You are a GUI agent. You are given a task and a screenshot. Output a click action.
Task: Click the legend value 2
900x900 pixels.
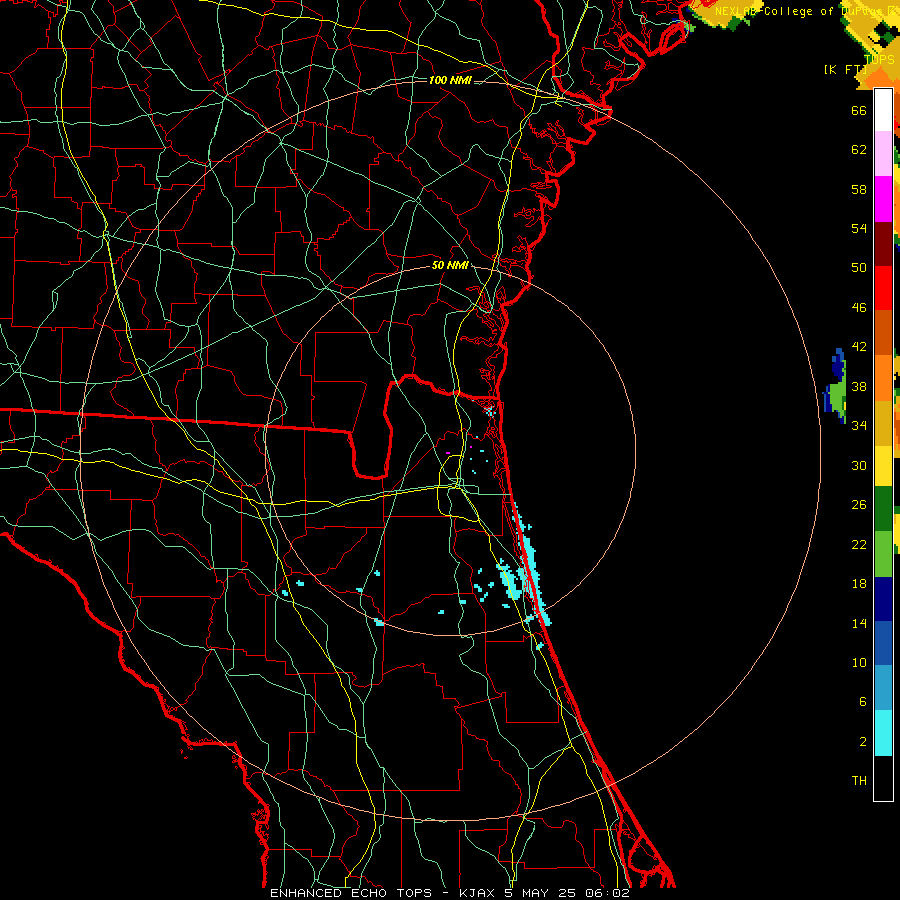click(862, 742)
